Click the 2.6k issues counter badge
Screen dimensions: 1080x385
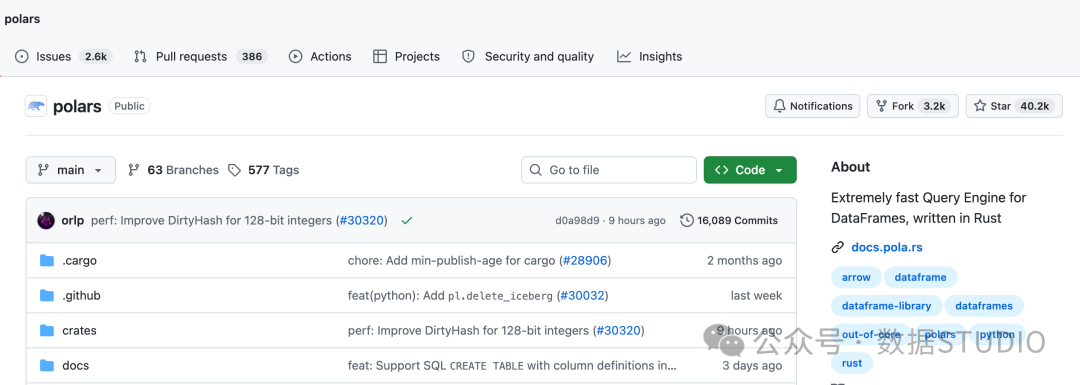(95, 56)
